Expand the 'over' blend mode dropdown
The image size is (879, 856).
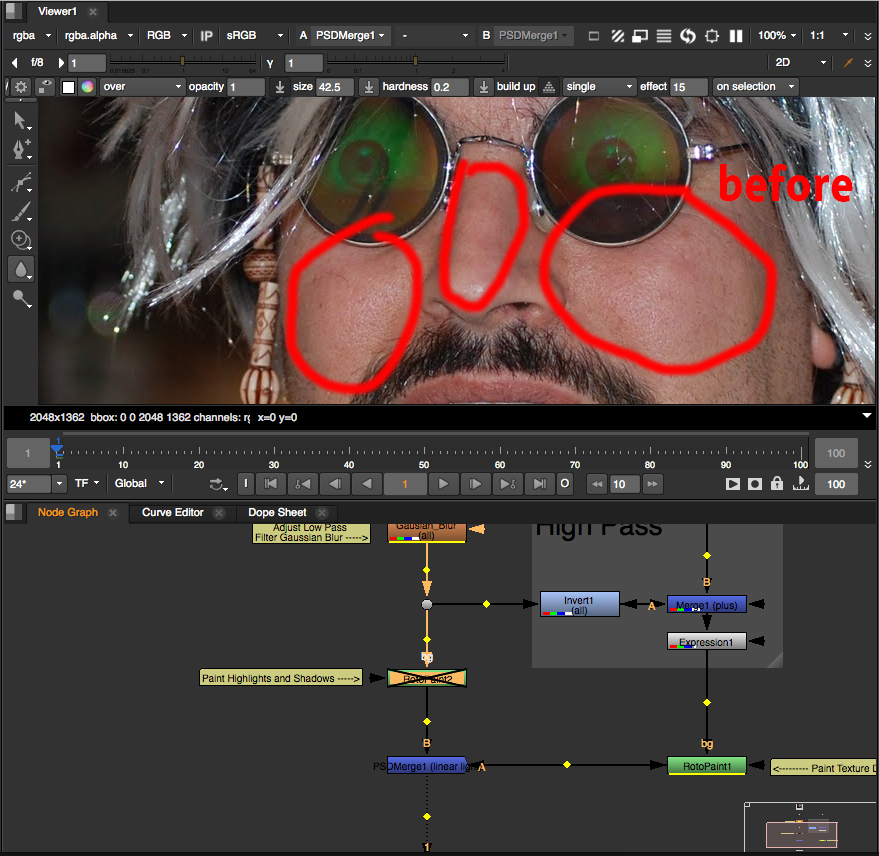[x=142, y=87]
